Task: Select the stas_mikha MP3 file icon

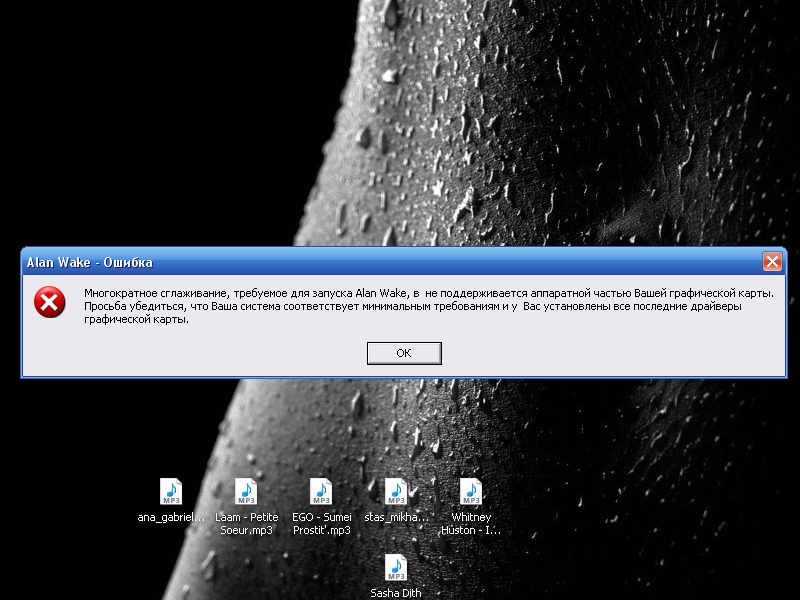Action: (396, 491)
